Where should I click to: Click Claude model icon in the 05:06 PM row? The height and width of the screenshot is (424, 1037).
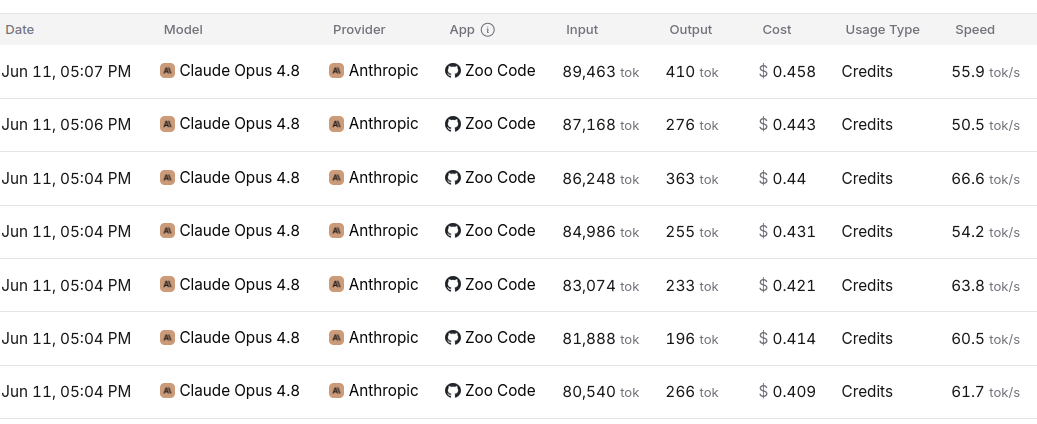point(167,124)
